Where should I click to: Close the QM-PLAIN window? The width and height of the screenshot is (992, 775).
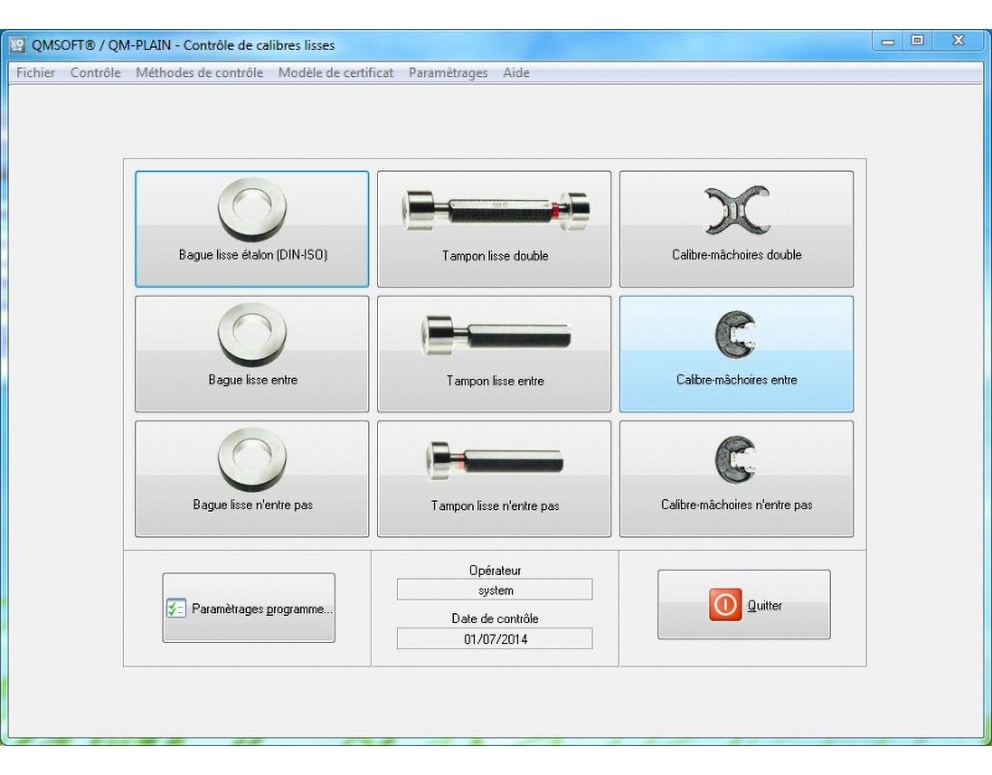click(x=958, y=41)
